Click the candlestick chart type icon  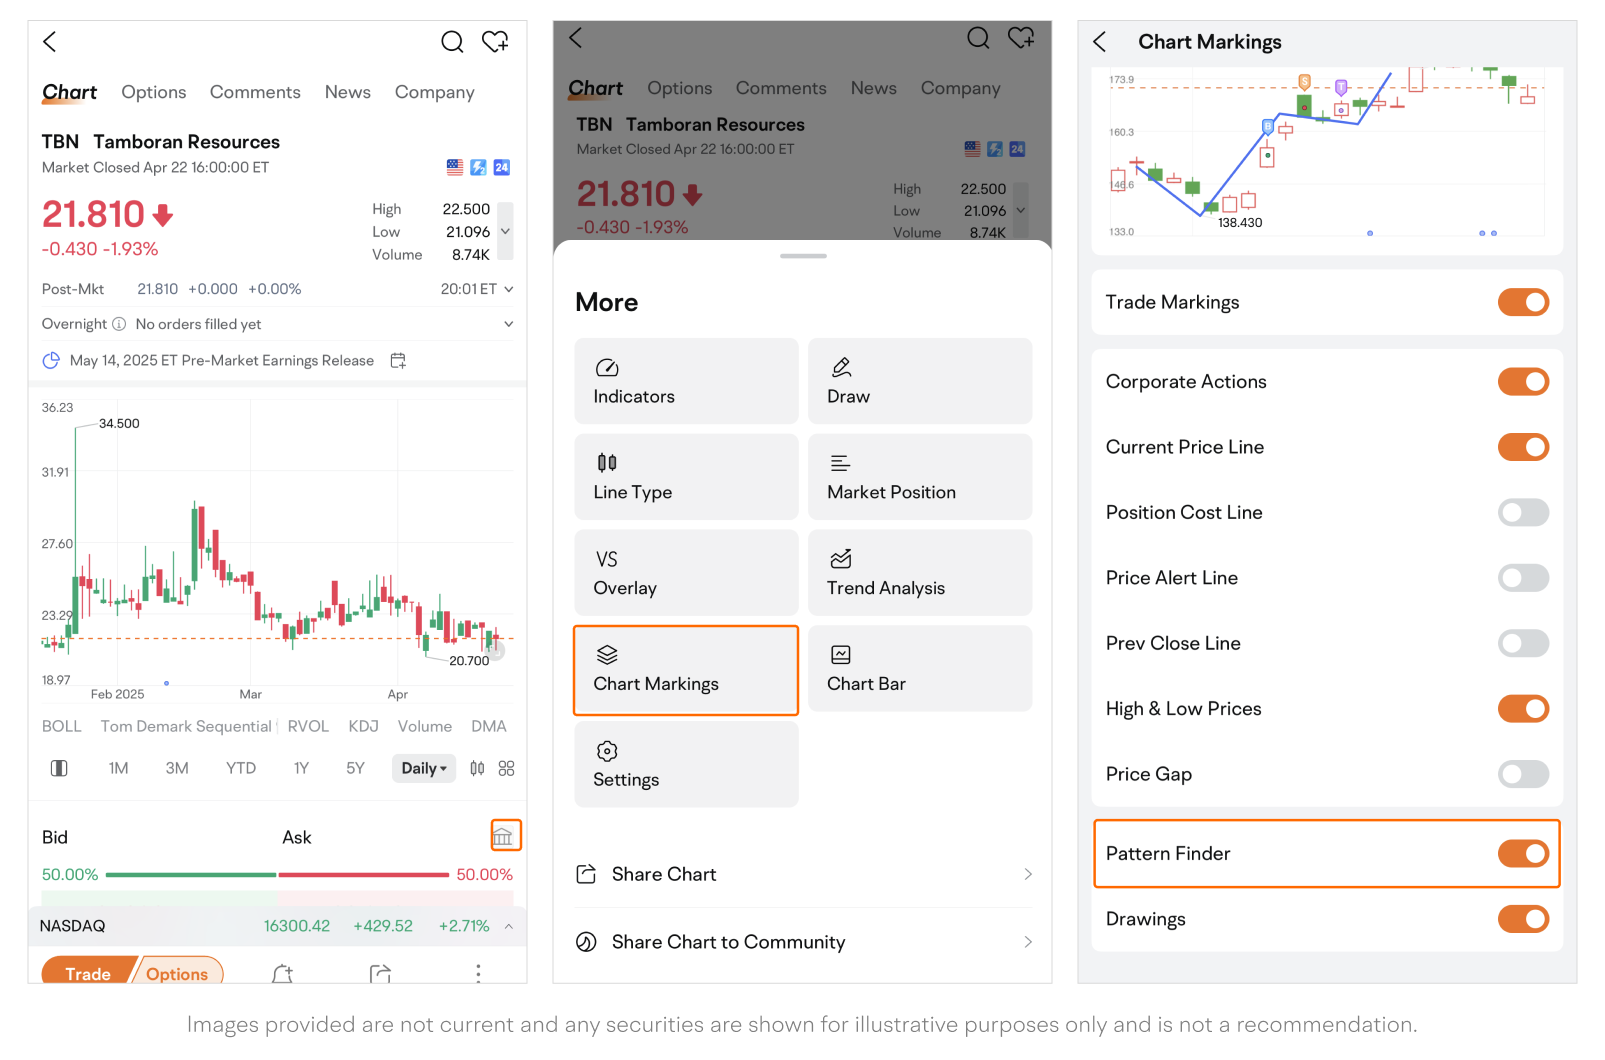(477, 768)
